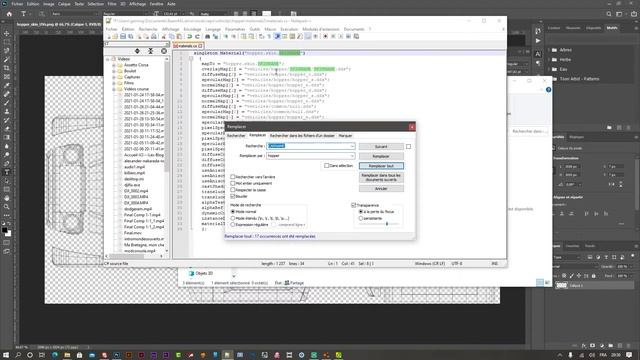Viewport: 640px width, 360px height.
Task: Open Photoshop Calque menu
Action: [64, 4]
